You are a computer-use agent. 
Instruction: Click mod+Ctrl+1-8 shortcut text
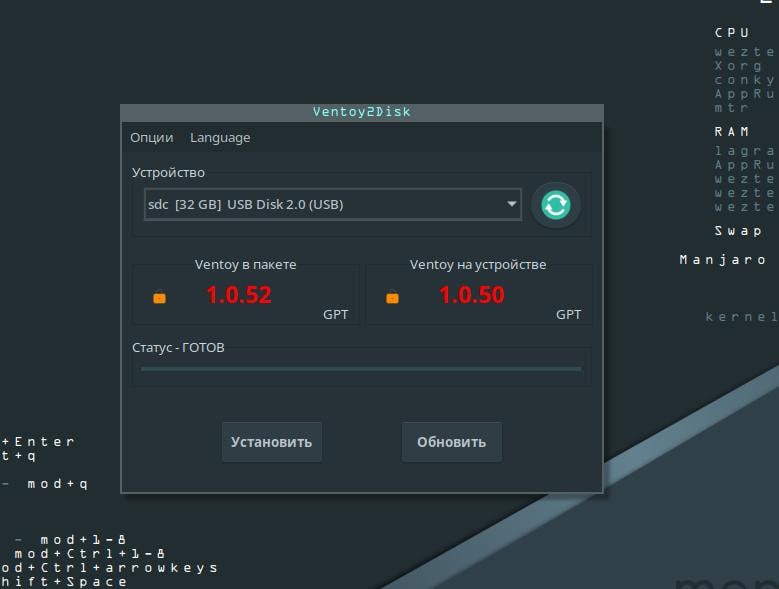tap(90, 554)
